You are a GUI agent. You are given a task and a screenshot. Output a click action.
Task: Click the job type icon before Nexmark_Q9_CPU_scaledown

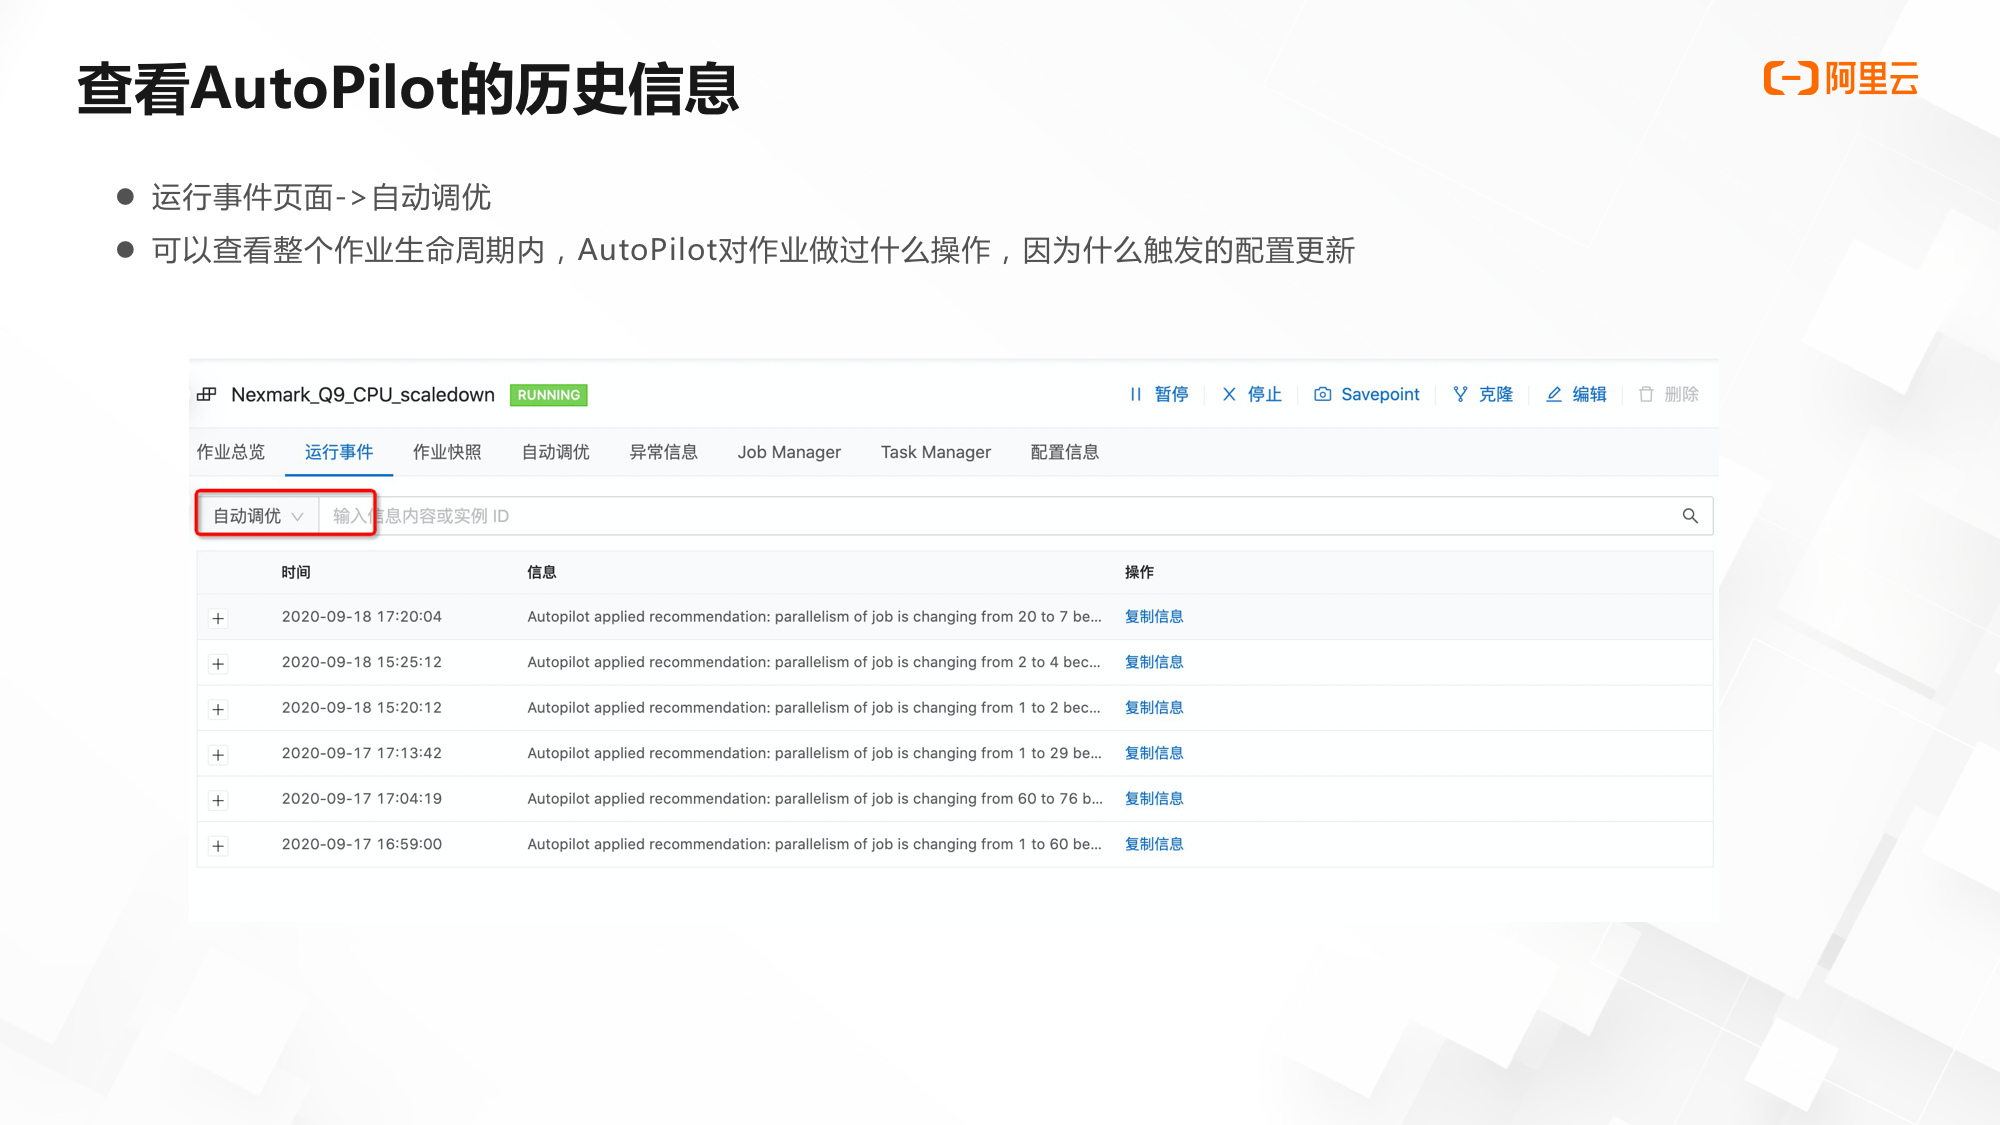(x=207, y=394)
